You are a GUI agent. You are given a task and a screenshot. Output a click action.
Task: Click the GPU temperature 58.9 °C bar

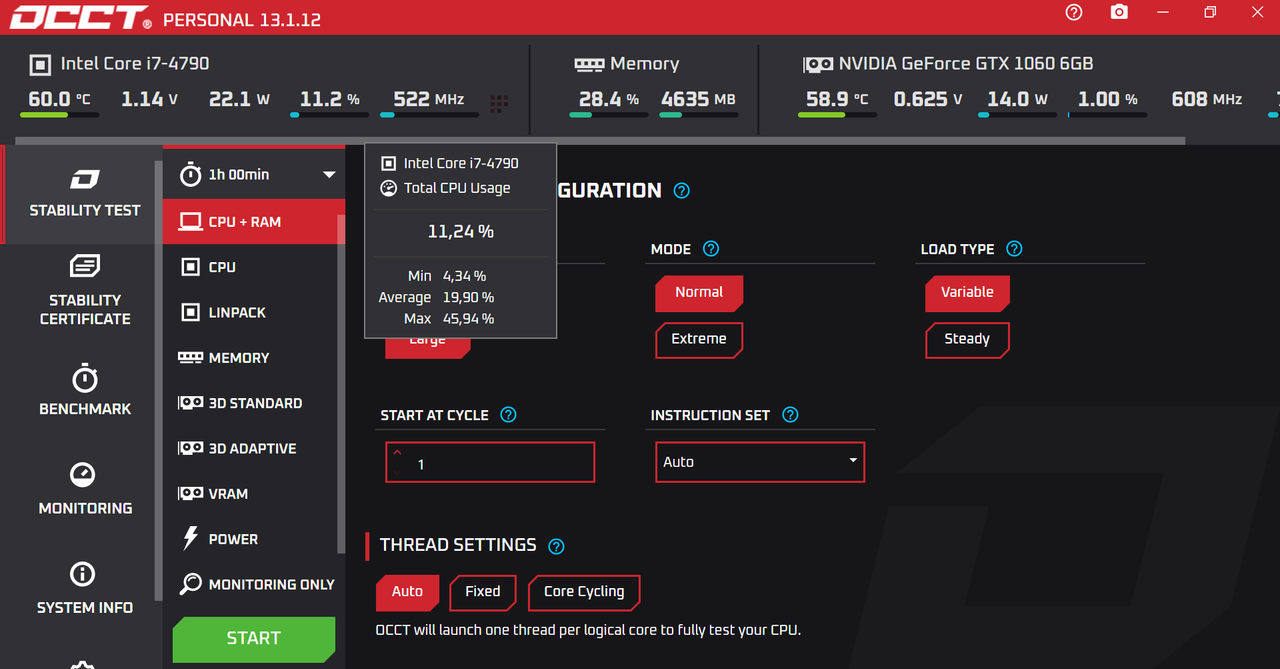838,115
